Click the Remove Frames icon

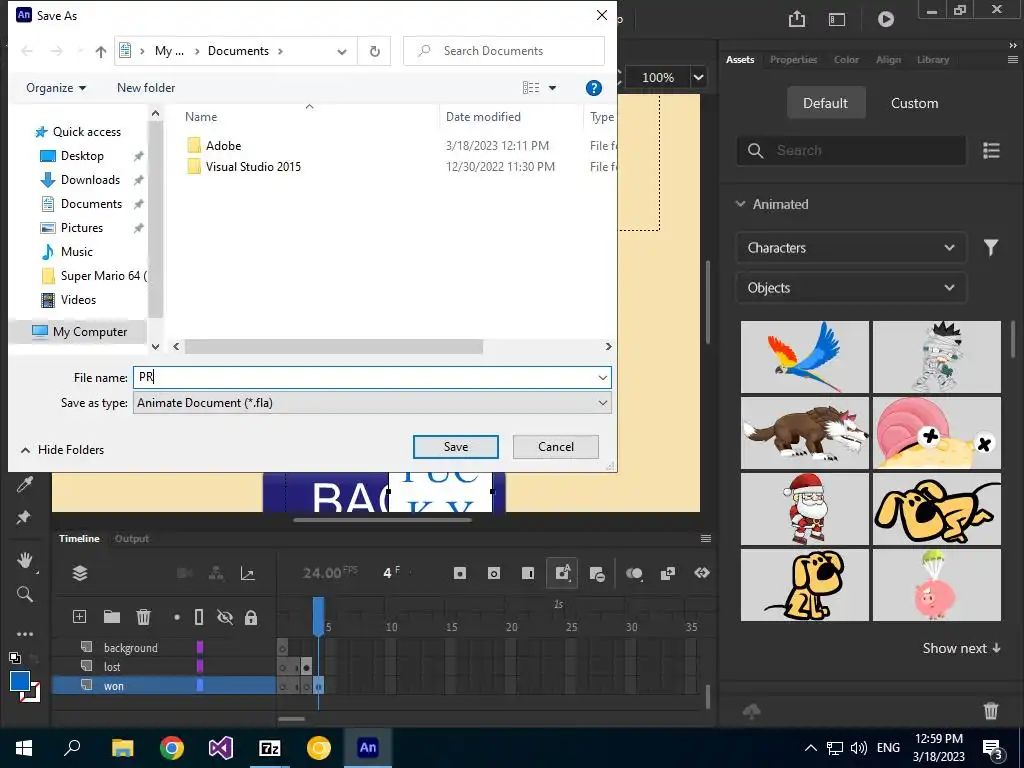[x=597, y=574]
